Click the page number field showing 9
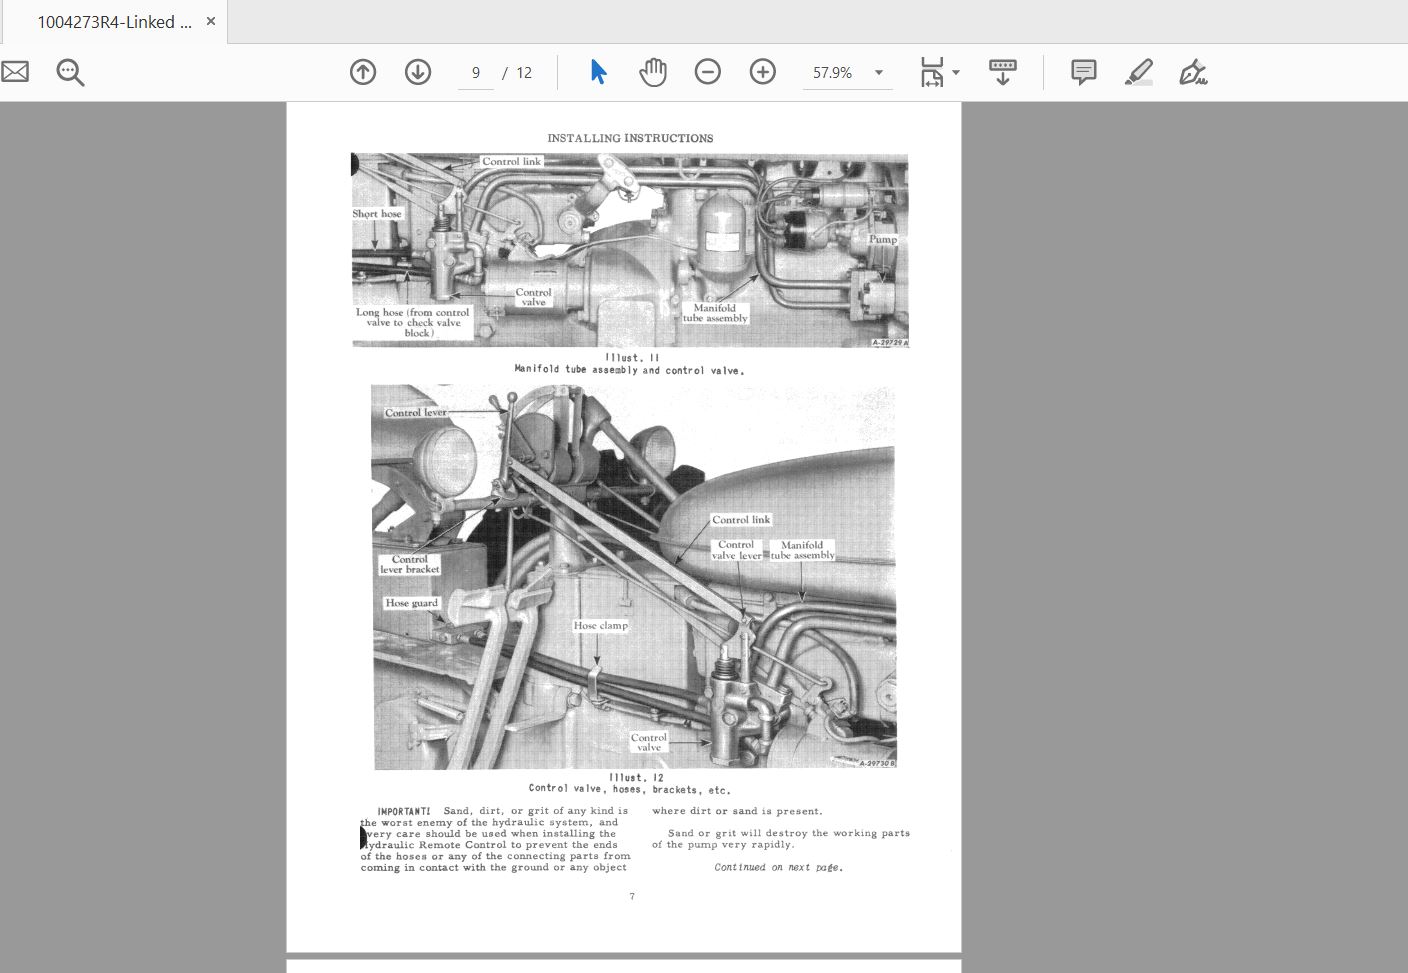The height and width of the screenshot is (973, 1408). tap(476, 73)
